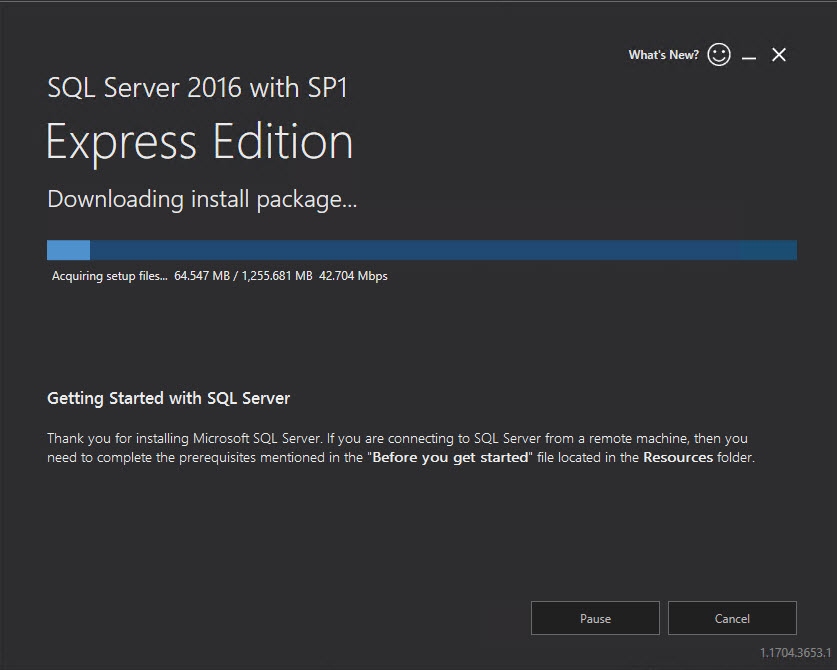The width and height of the screenshot is (837, 670).
Task: Click the "Acquiring setup files..." label
Action: click(x=110, y=276)
